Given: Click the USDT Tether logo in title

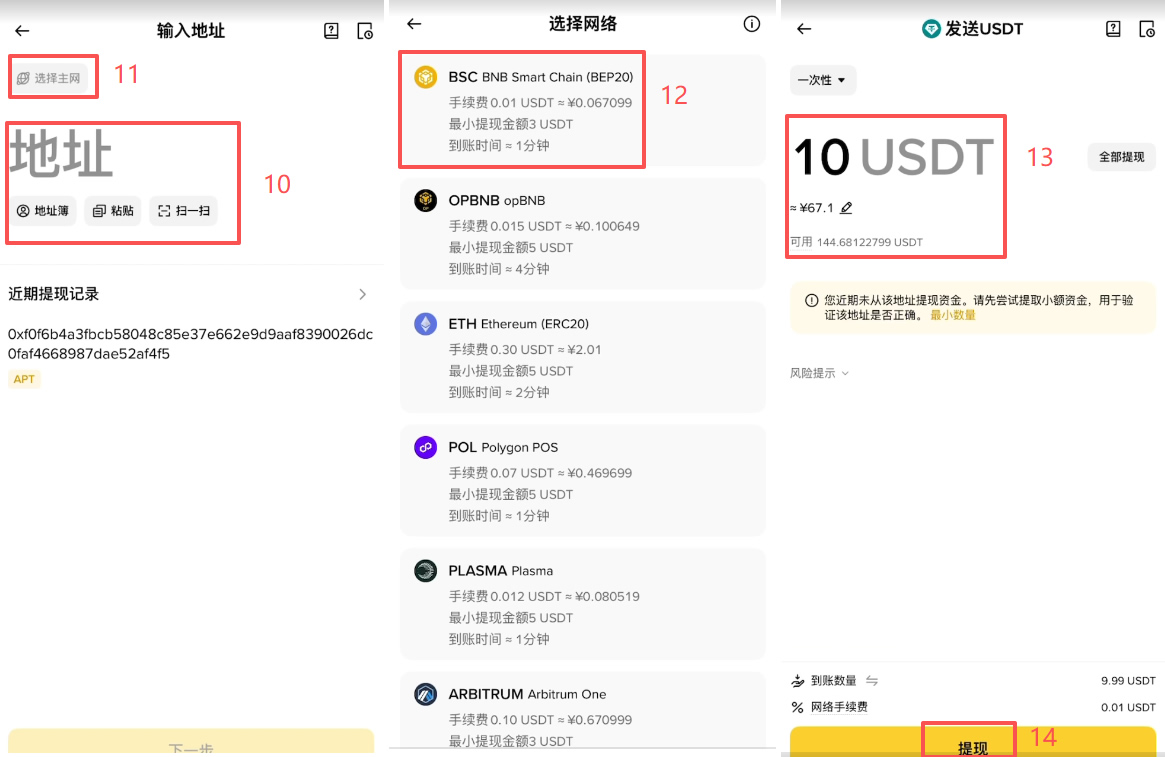Looking at the screenshot, I should click(x=931, y=29).
